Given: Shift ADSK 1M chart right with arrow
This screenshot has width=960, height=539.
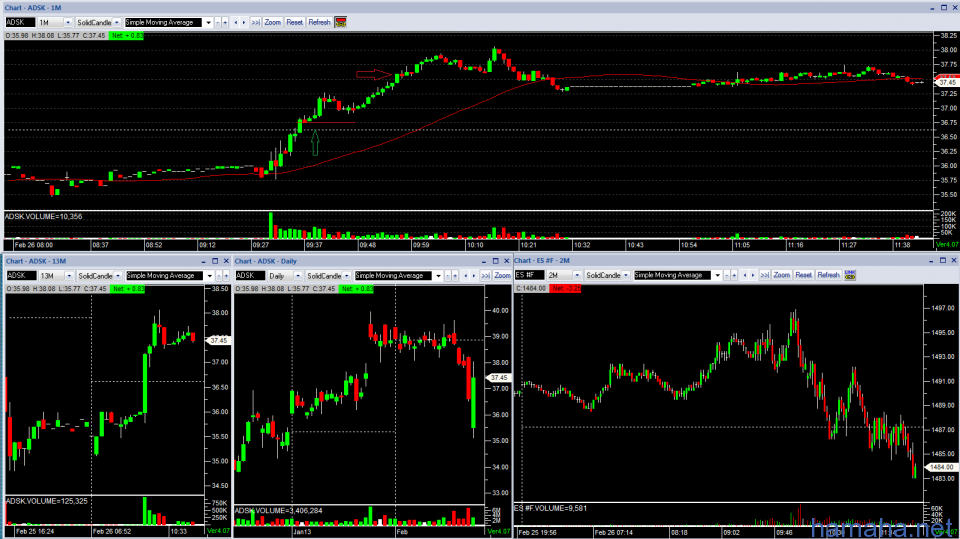Looking at the screenshot, I should 244,22.
